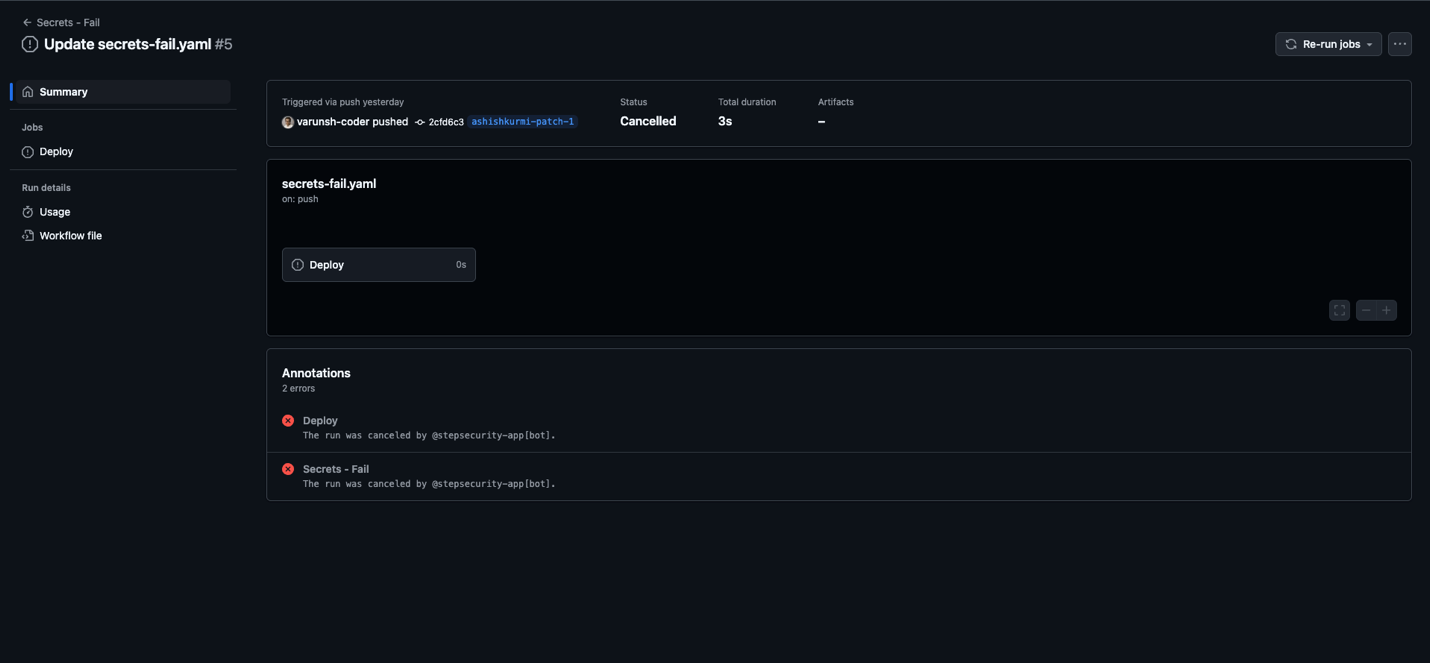
Task: Open the varunsh-coder user profile link
Action: tap(333, 122)
